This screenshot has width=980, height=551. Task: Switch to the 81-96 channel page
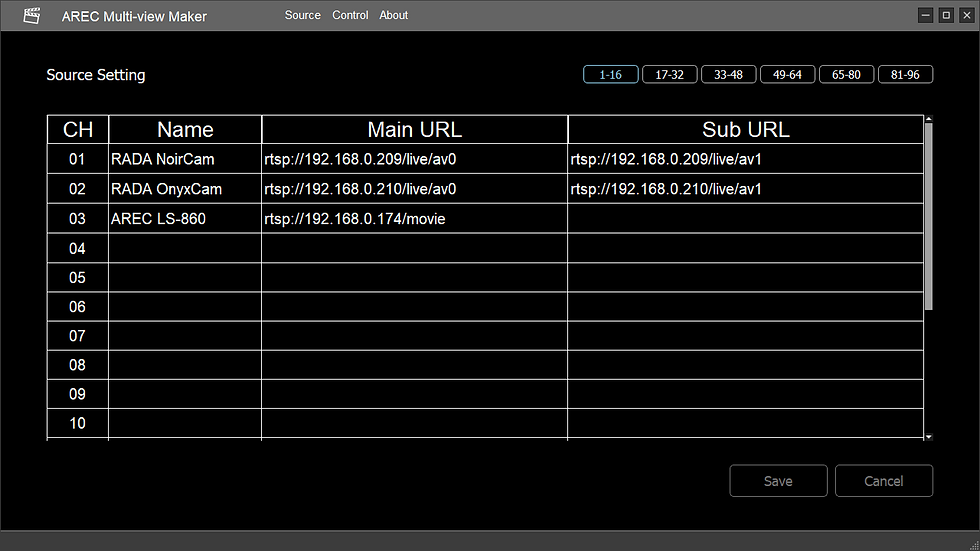[906, 74]
